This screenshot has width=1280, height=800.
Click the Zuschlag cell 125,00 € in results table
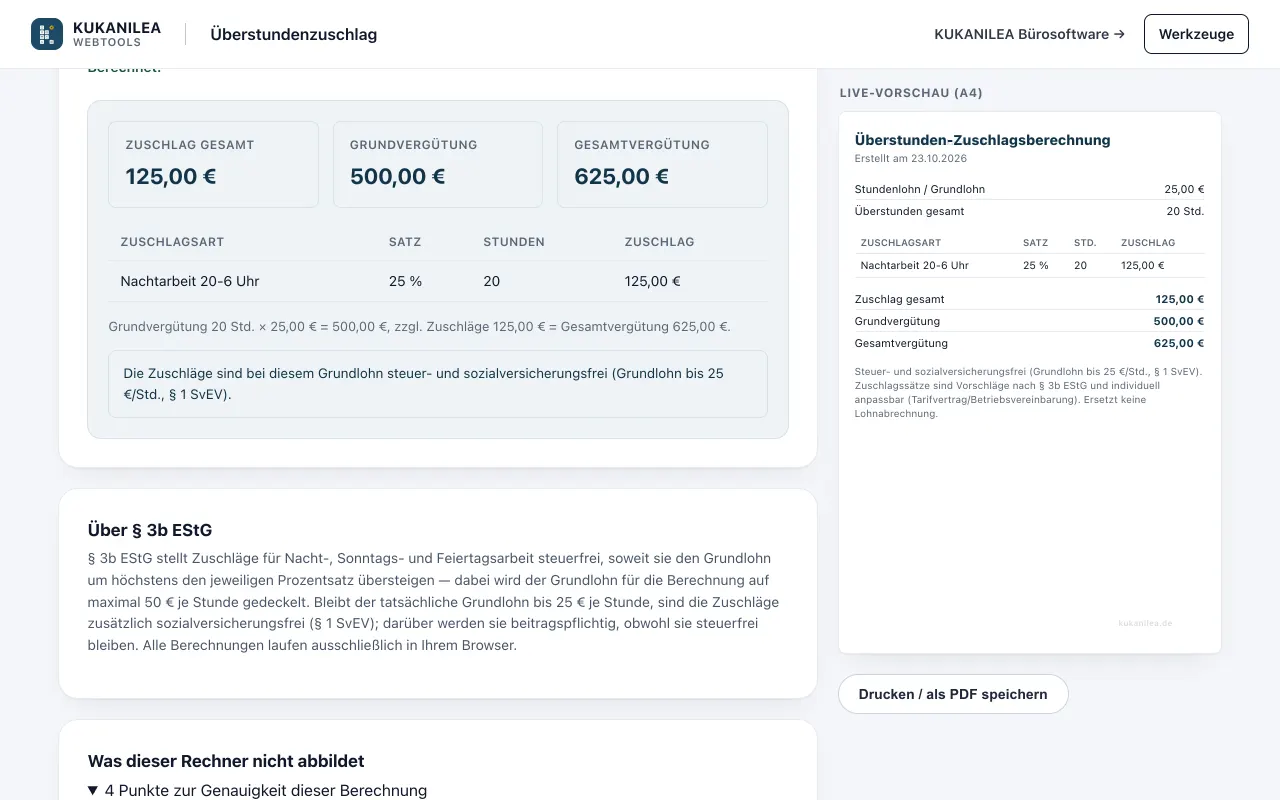(652, 281)
